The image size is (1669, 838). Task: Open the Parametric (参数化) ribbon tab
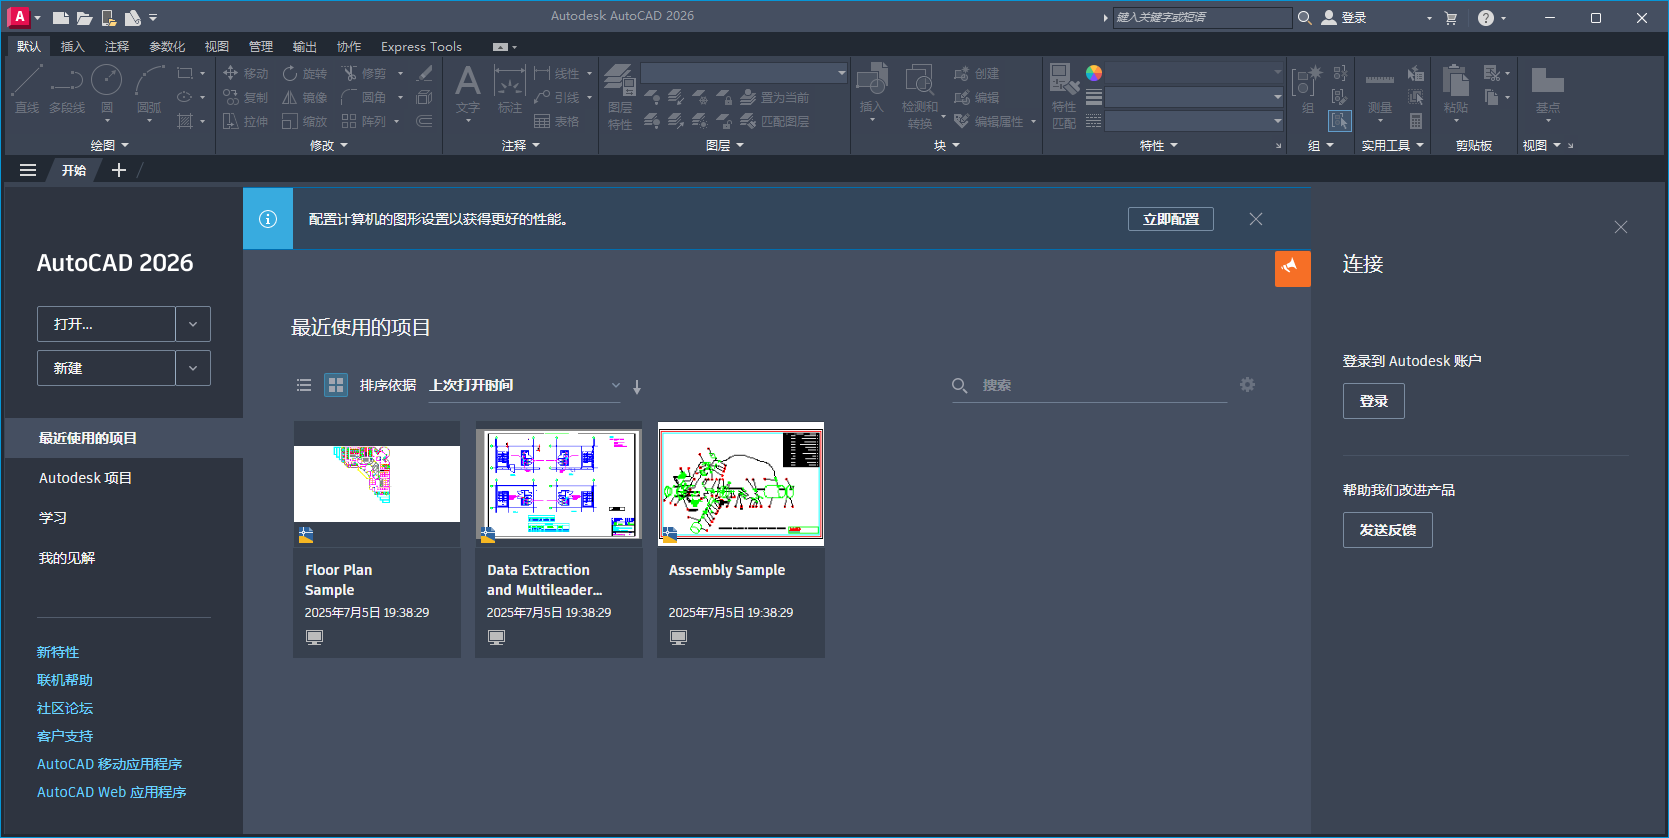(x=167, y=47)
